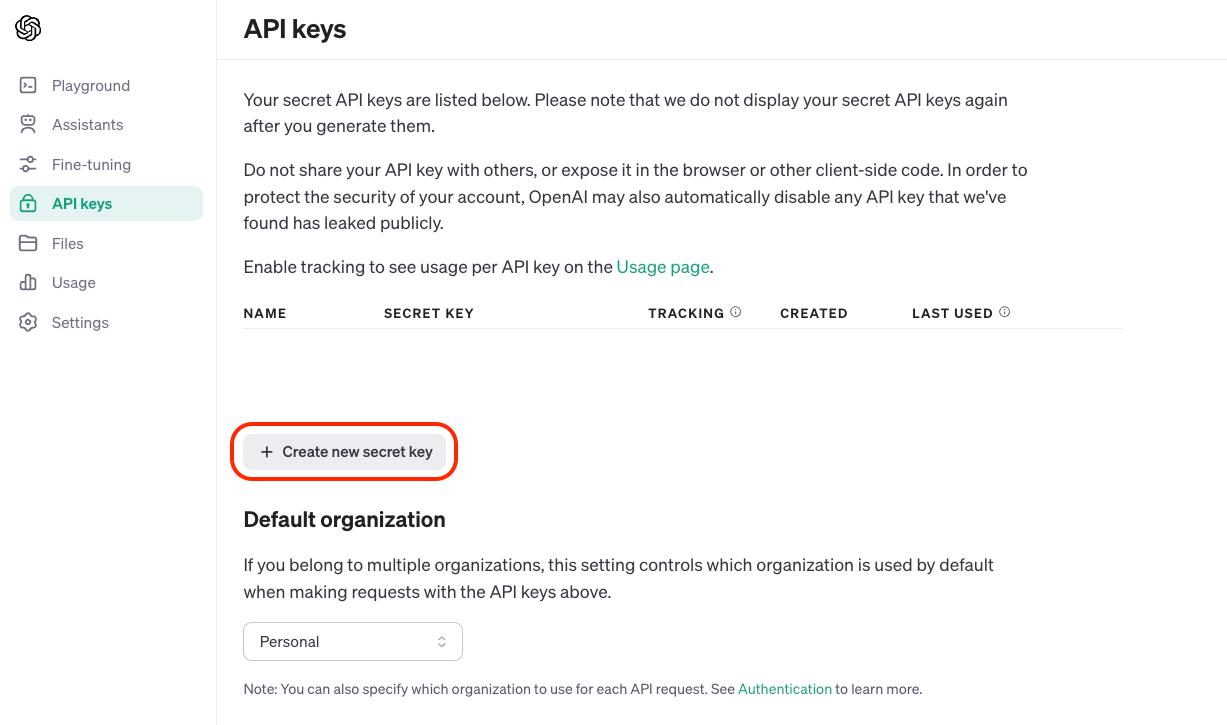Click the Tracking column info icon

click(736, 311)
